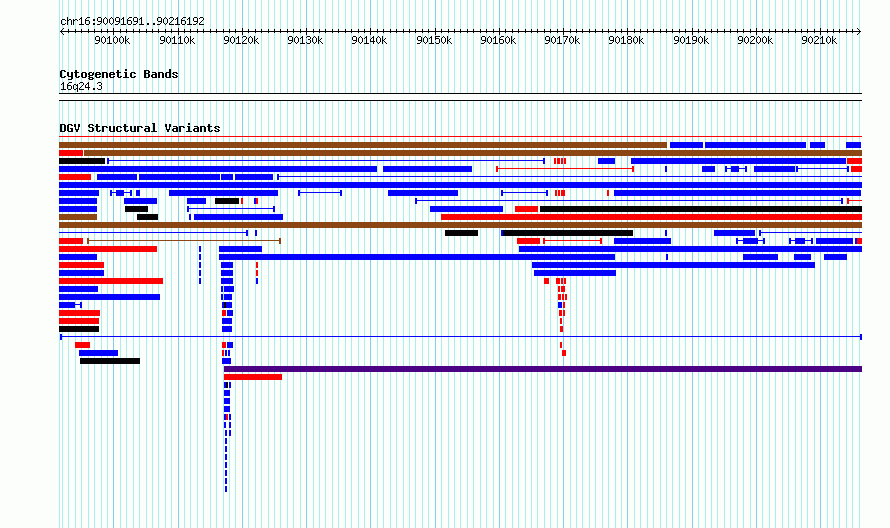Click the 90180k ruler tick label
Screen dimensions: 890x528
(x=627, y=40)
